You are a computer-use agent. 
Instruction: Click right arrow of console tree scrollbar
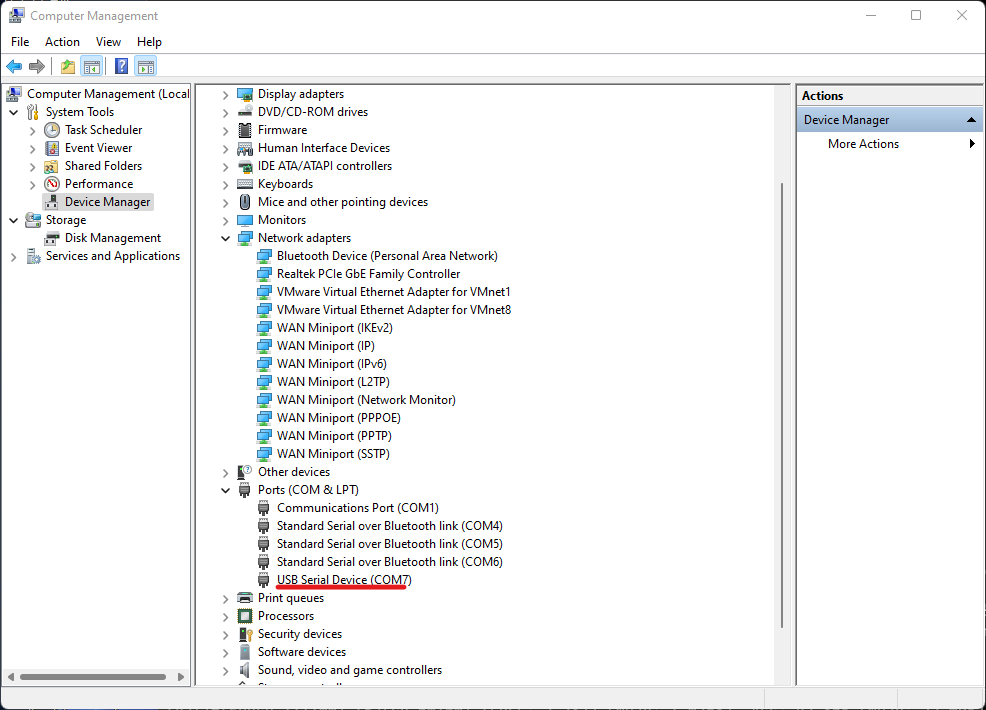click(x=181, y=677)
